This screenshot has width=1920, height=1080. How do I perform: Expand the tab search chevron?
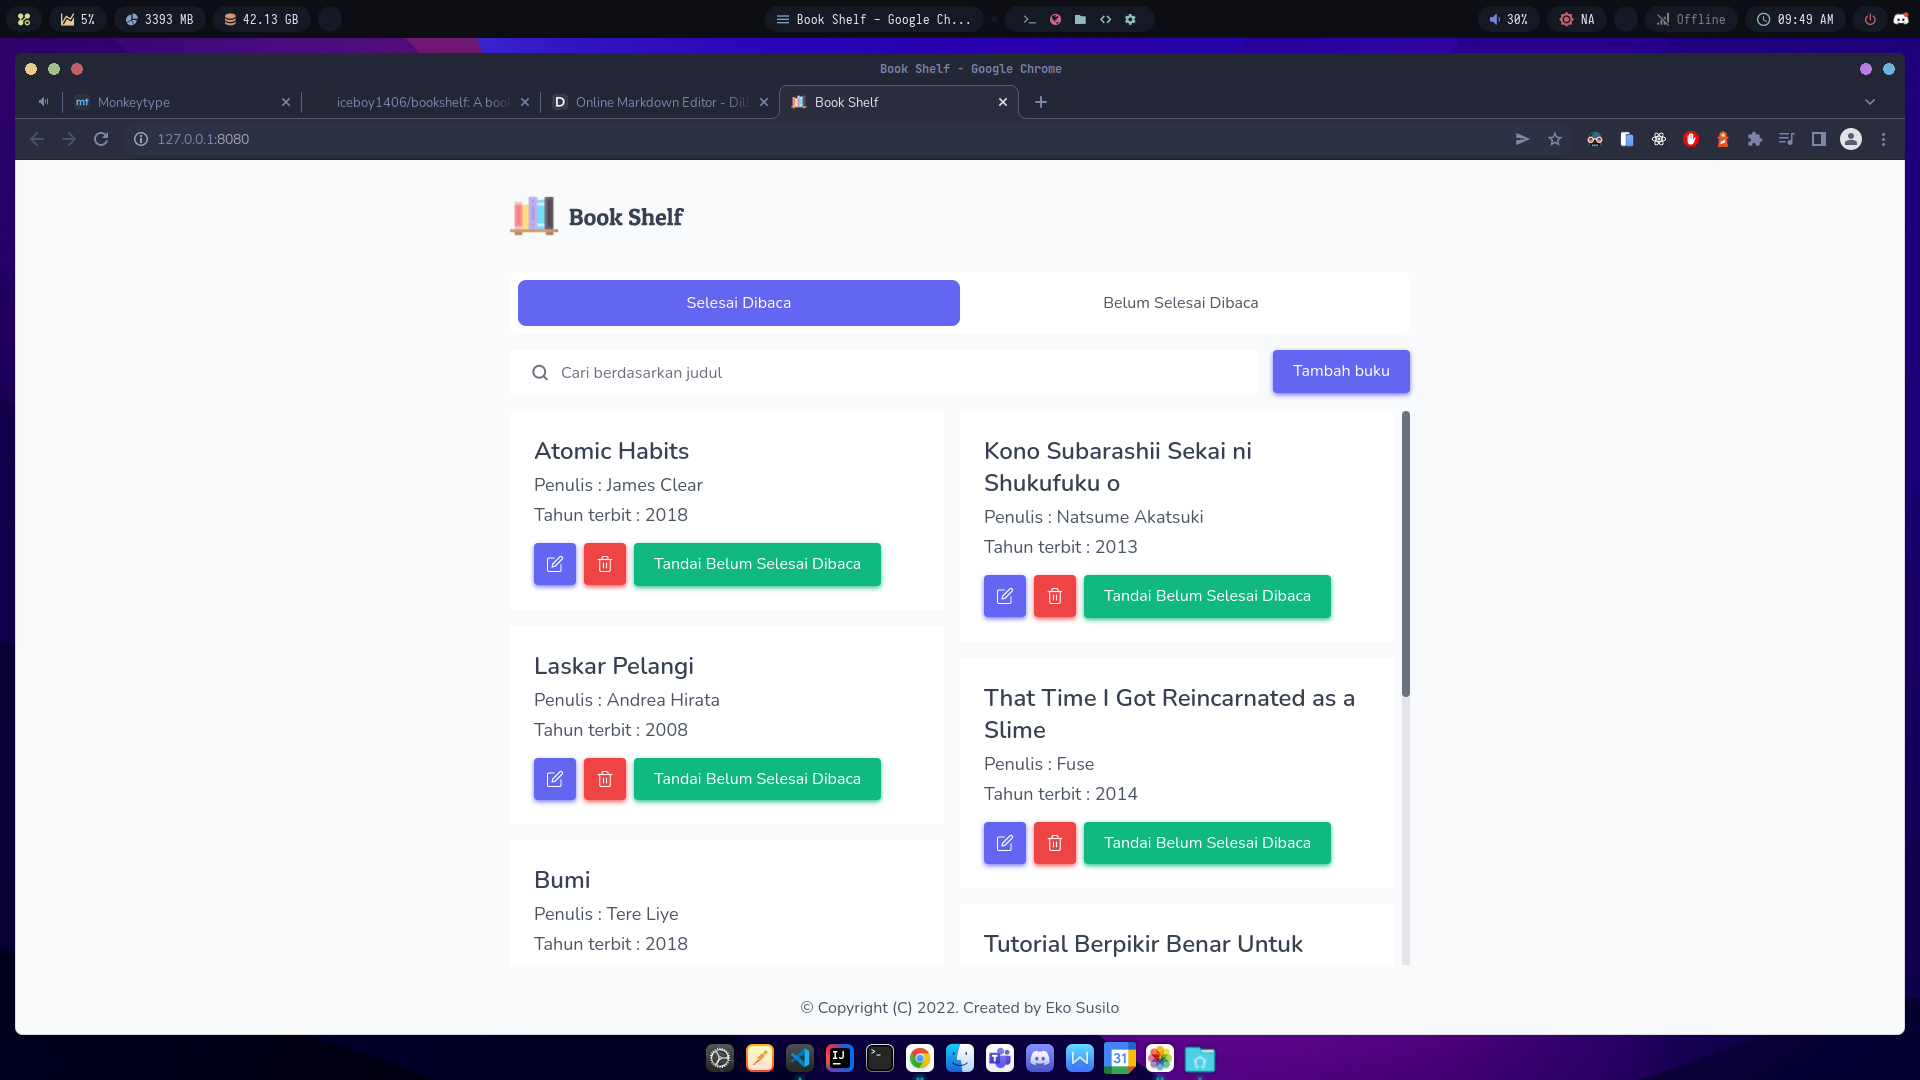tap(1870, 102)
